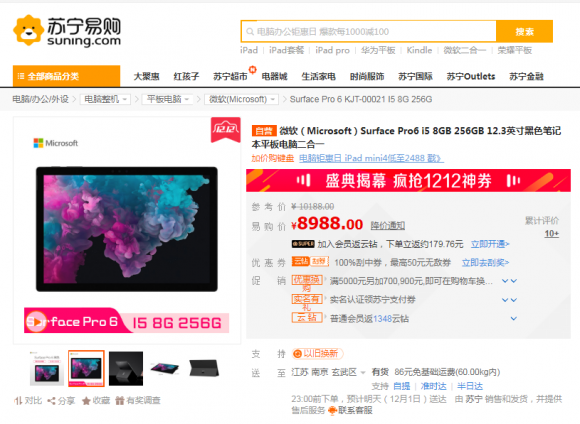Click the 有奖调查 gift icon
This screenshot has height=424, width=580.
119,401
